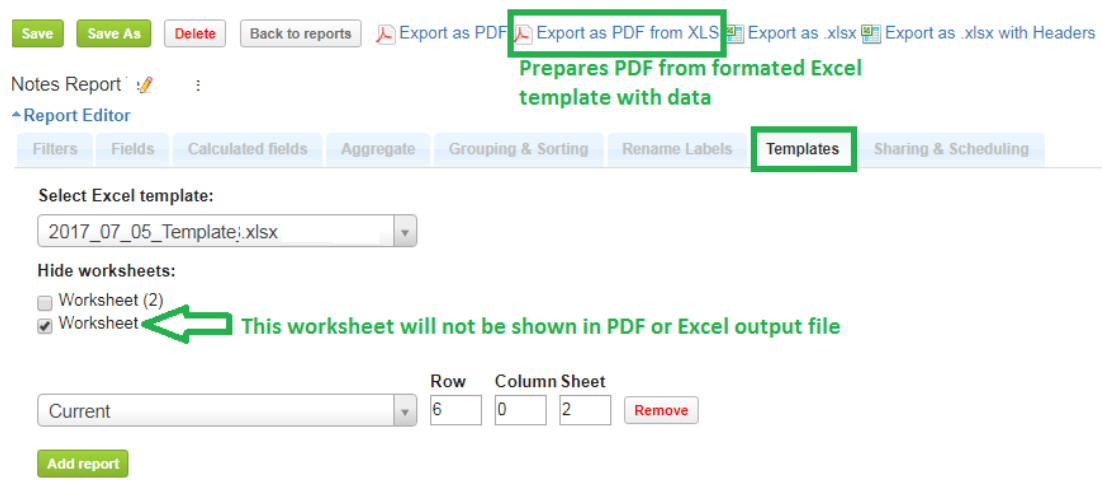Screen dimensions: 1102x488
Task: Go to the Sharing & Scheduling tab
Action: (951, 149)
